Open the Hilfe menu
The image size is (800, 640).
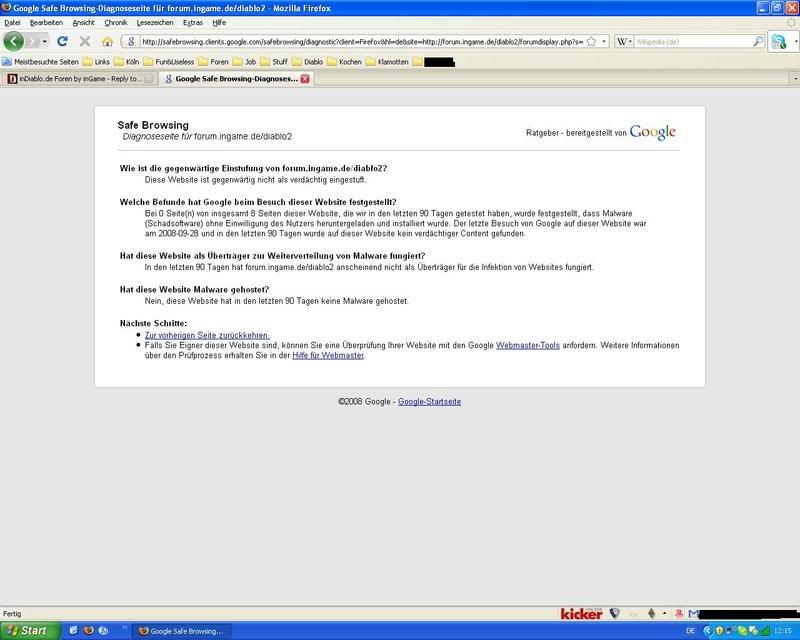(219, 22)
